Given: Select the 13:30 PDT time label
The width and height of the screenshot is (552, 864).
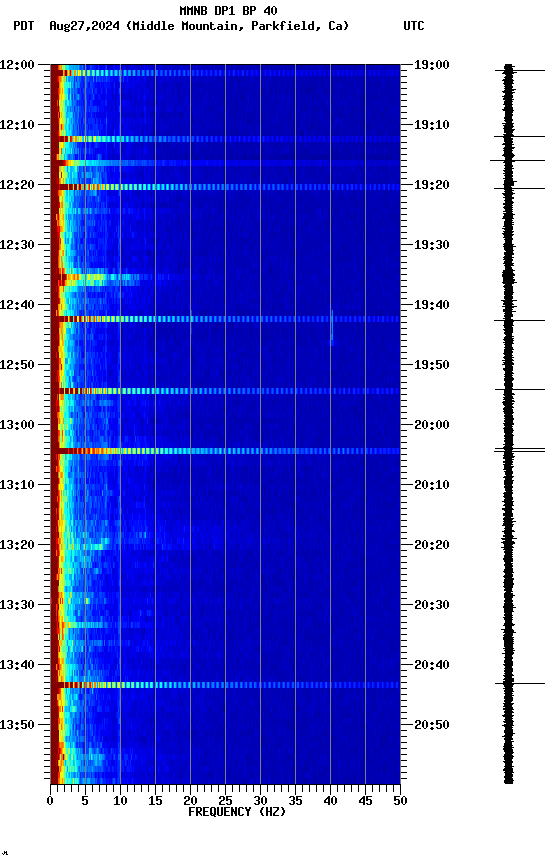Looking at the screenshot, I should tap(17, 605).
